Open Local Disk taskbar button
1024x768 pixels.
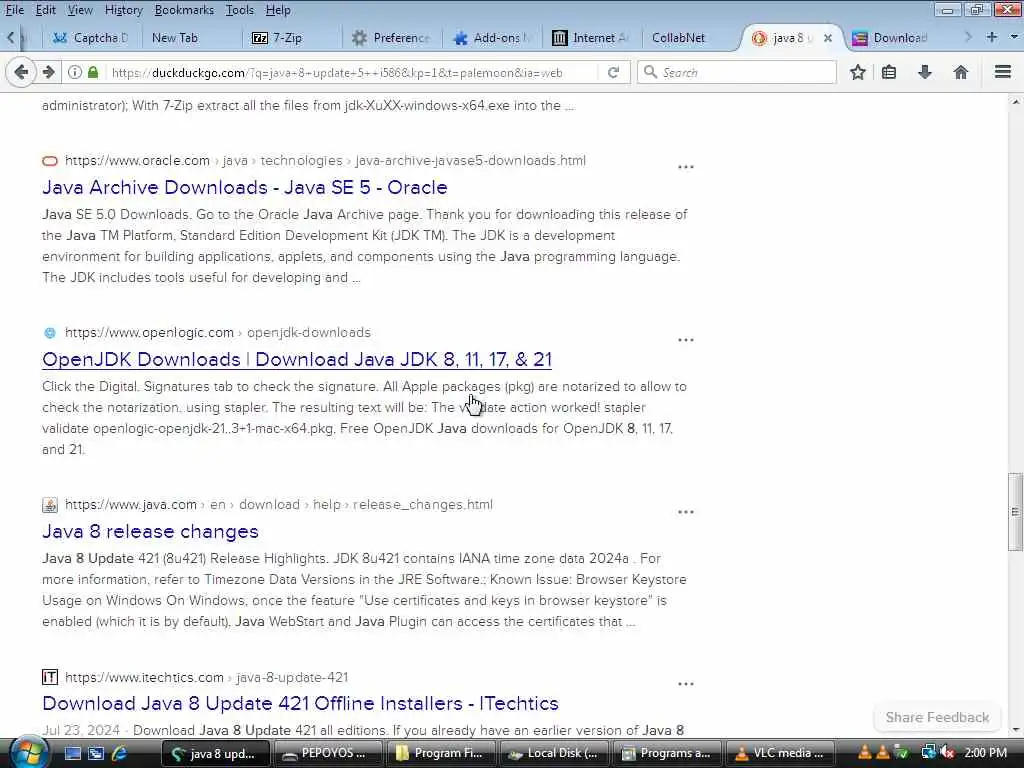coord(555,754)
